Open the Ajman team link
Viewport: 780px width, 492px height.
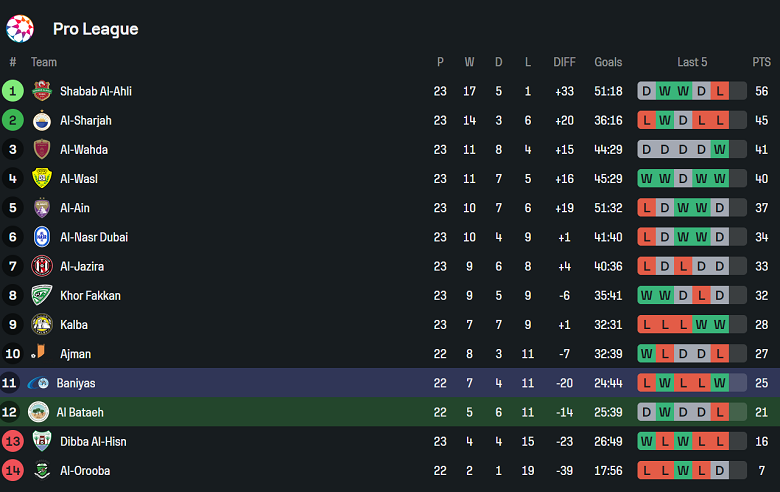[x=75, y=354]
